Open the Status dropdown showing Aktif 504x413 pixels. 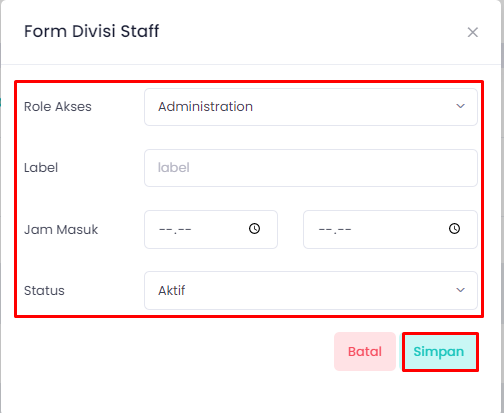coord(311,290)
